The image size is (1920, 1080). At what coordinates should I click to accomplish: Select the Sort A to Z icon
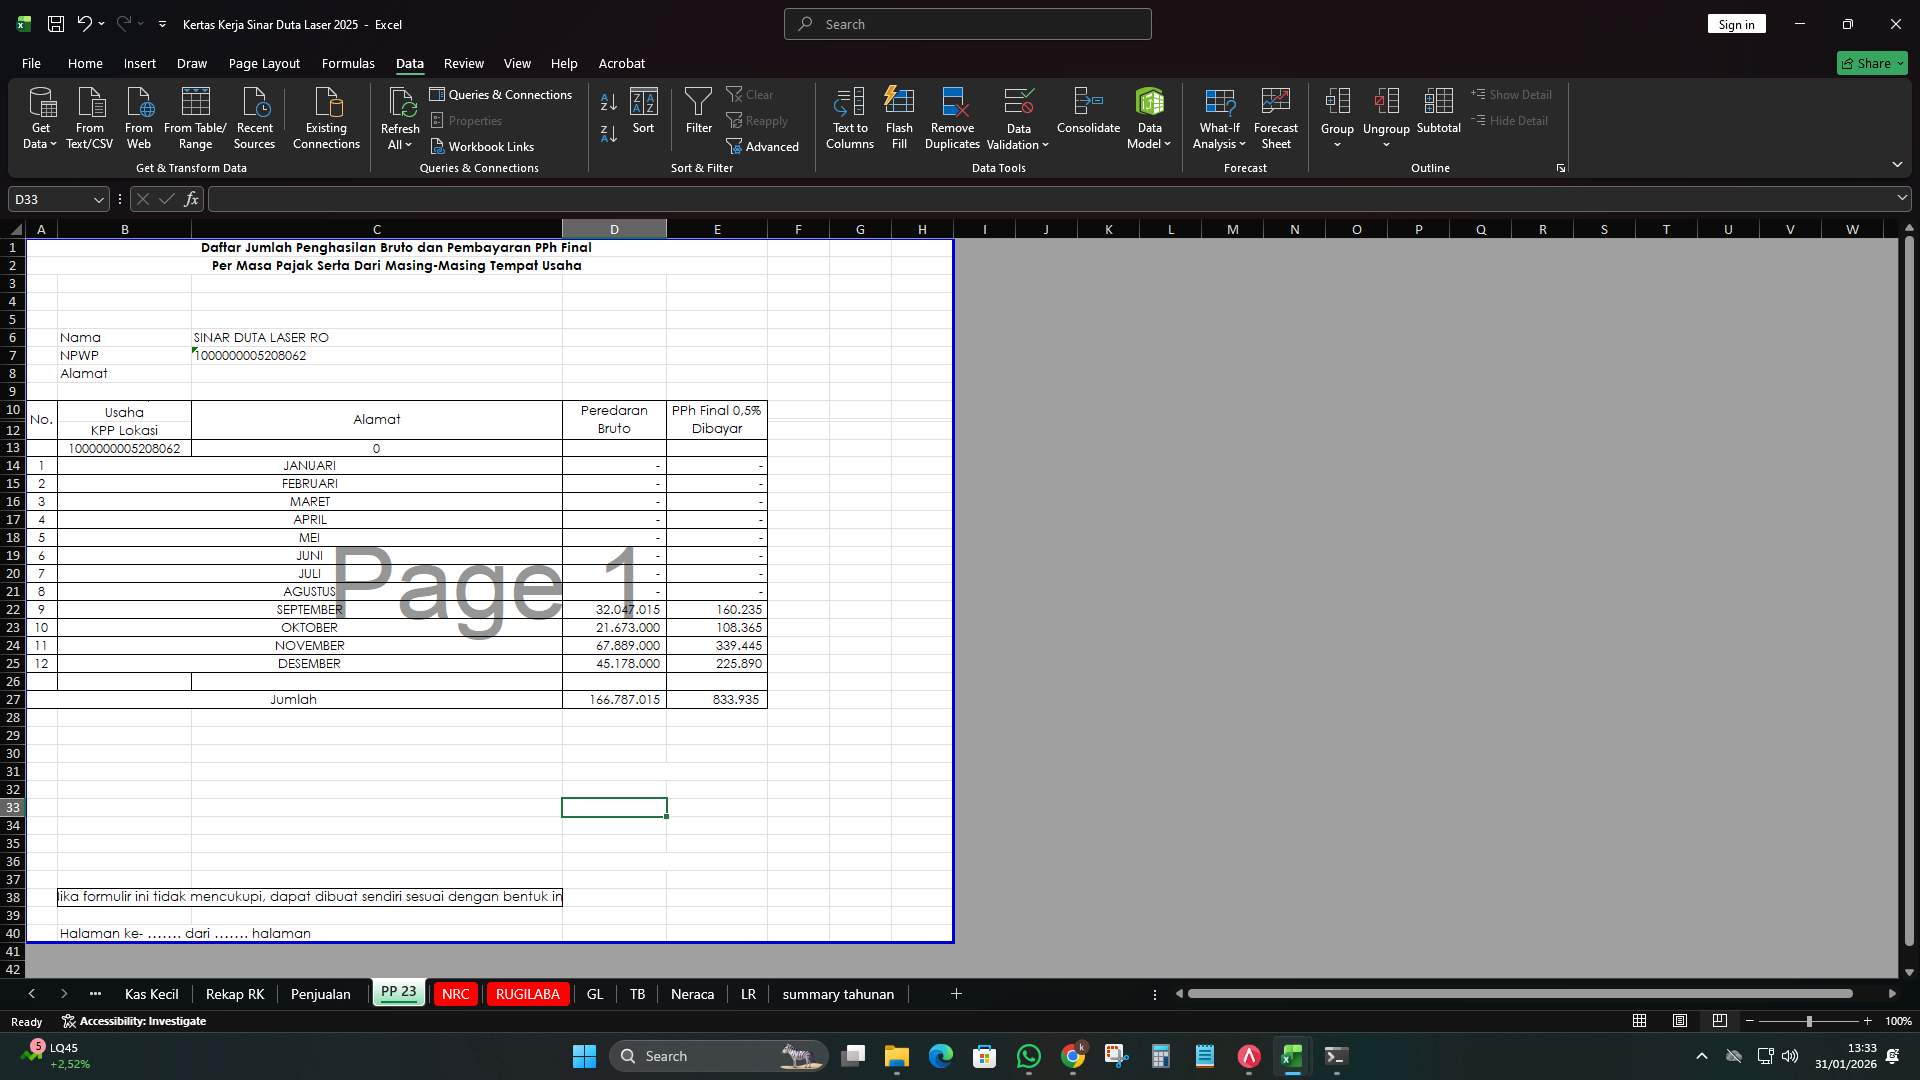pyautogui.click(x=607, y=103)
